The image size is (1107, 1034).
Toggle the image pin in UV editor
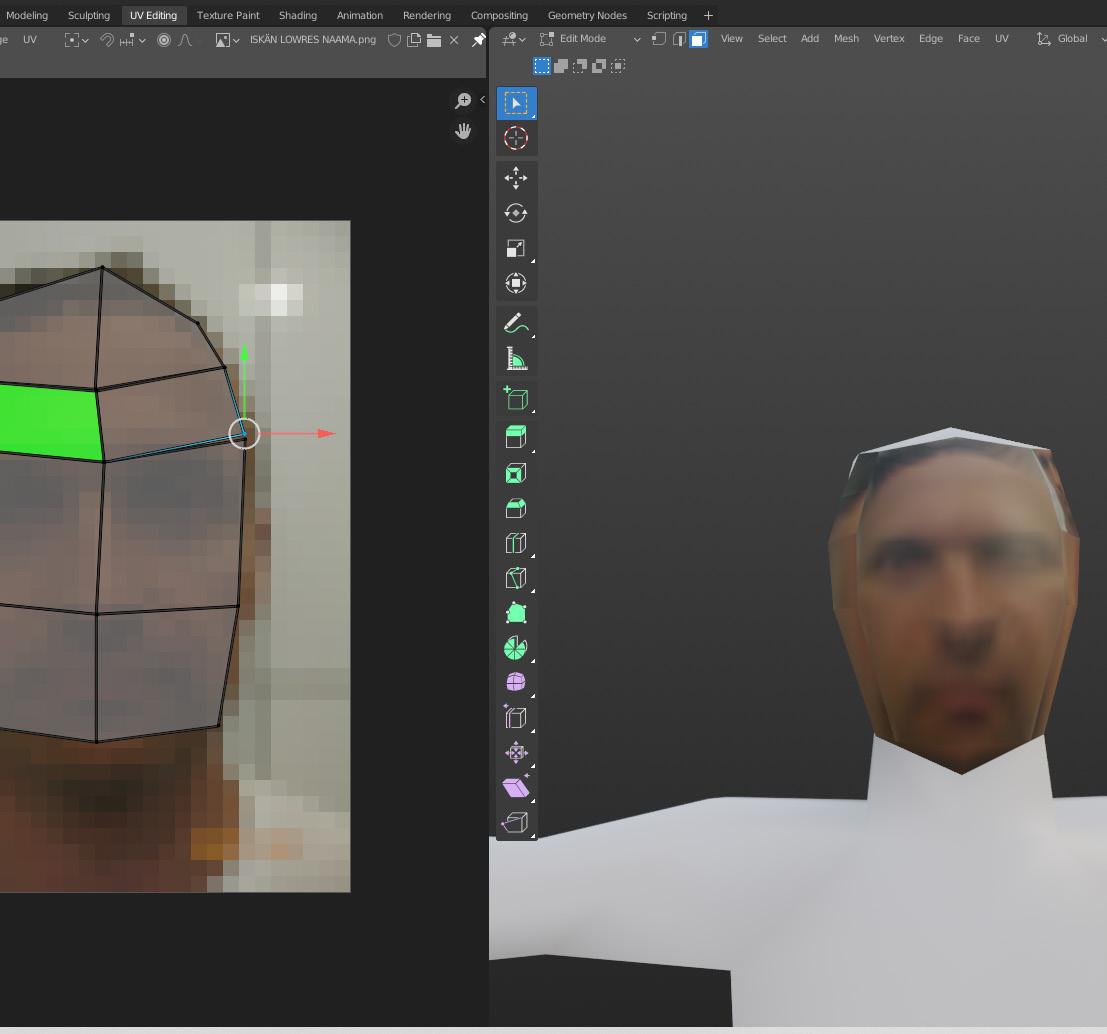point(478,40)
